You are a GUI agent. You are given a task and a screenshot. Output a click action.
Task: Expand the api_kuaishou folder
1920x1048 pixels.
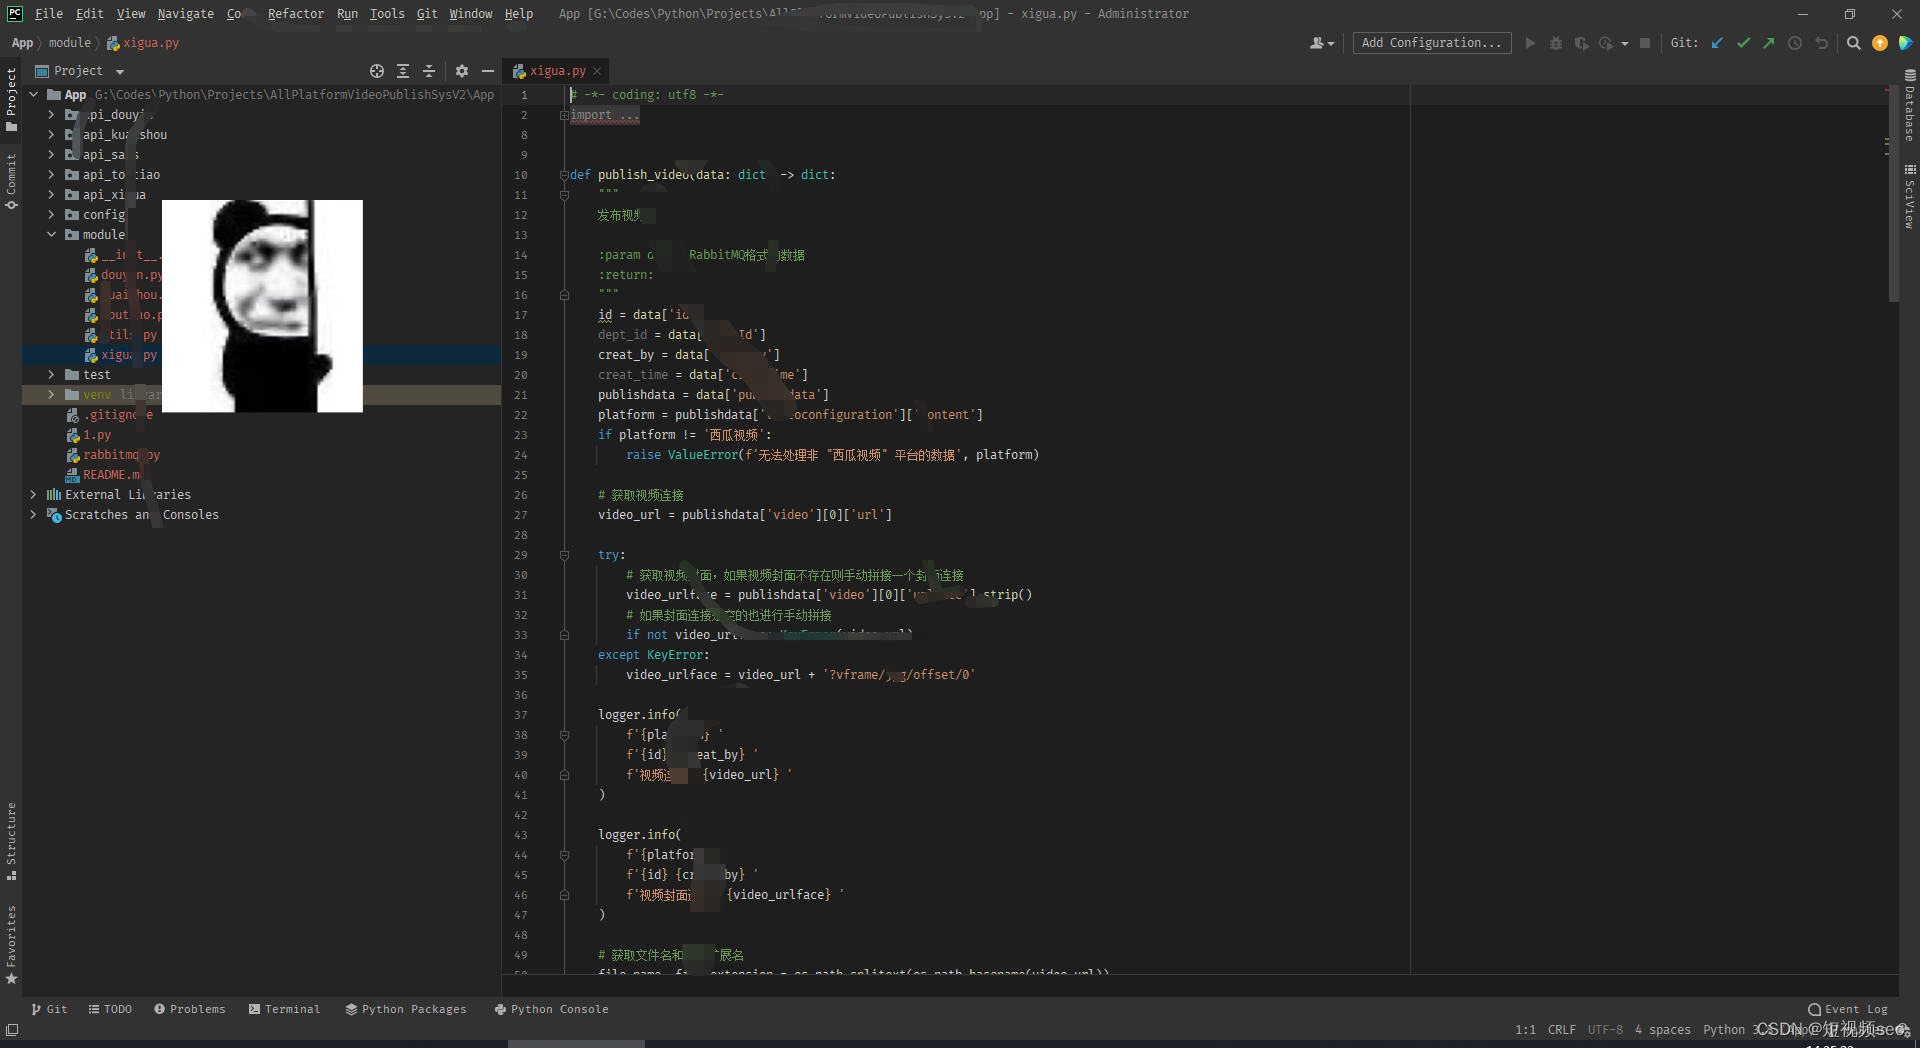click(x=51, y=135)
